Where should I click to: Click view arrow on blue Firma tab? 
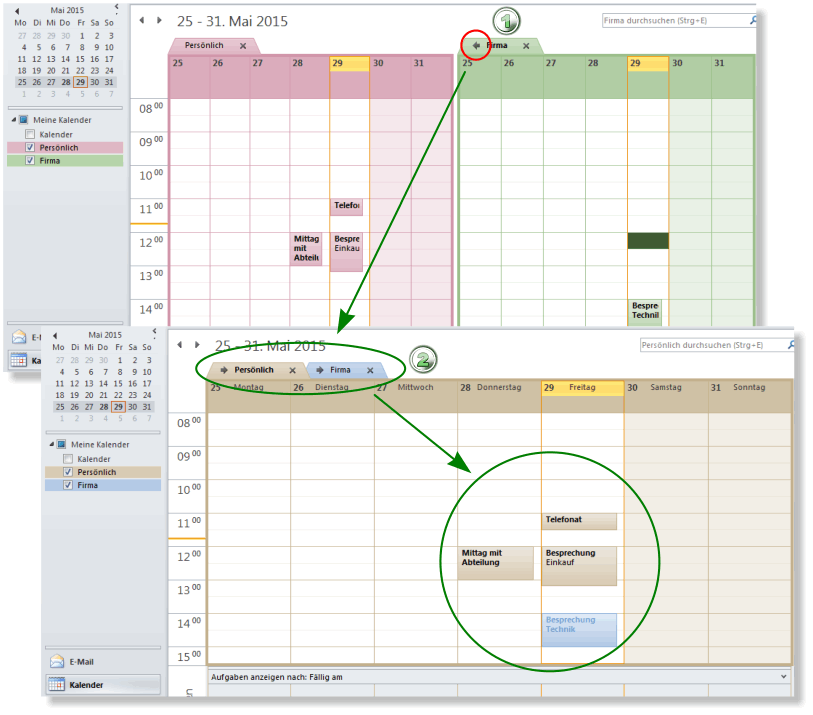pyautogui.click(x=319, y=370)
